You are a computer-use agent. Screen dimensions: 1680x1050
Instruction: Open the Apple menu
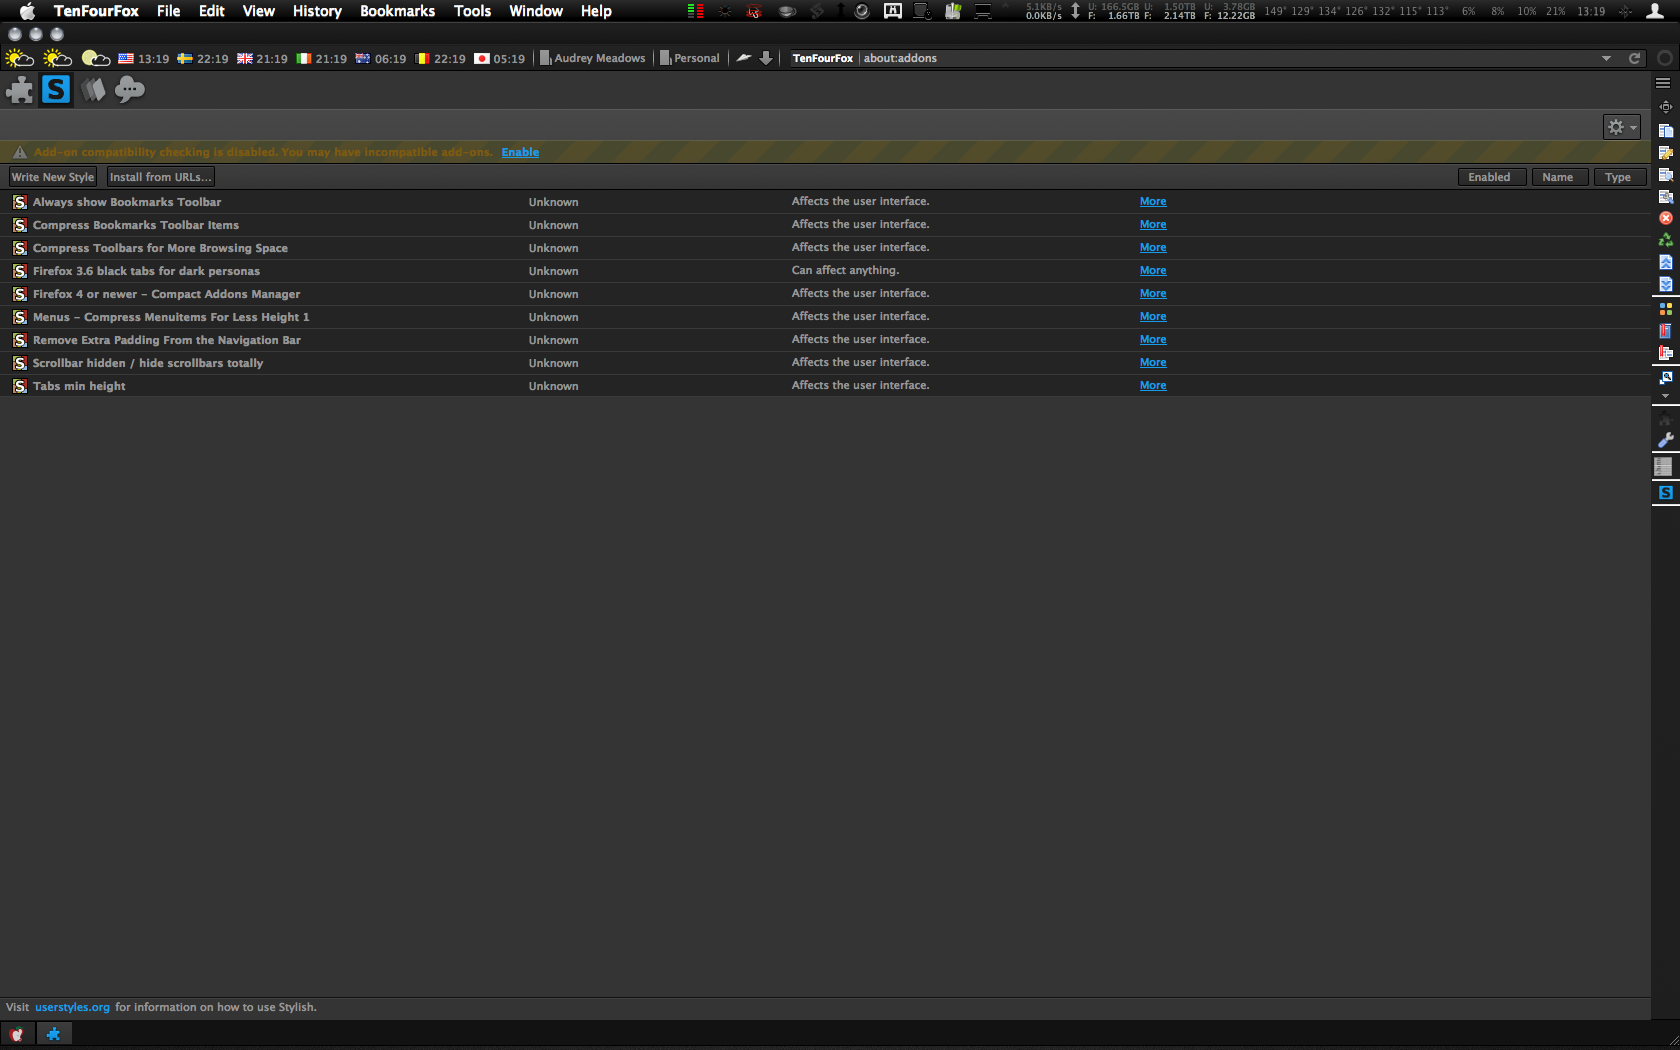point(27,11)
